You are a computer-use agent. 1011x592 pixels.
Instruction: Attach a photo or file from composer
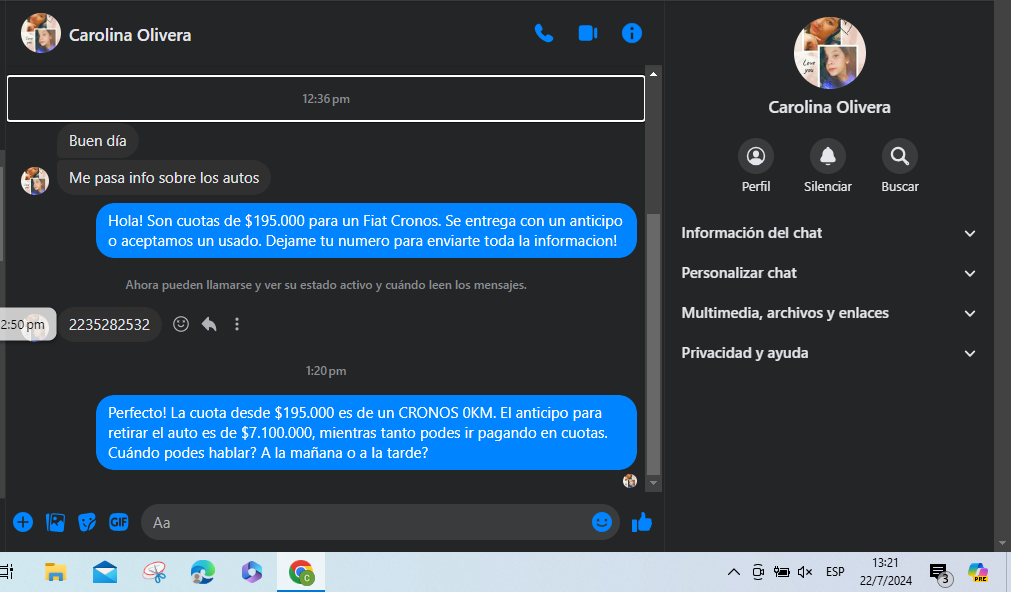(x=55, y=522)
